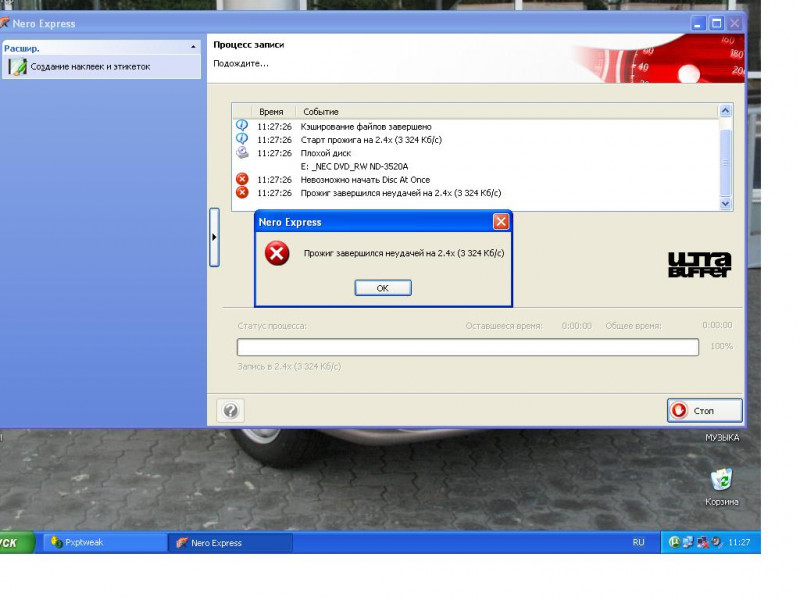Screen dimensions: 800x600
Task: Open Nero Express help with the question mark button
Action: (x=231, y=410)
